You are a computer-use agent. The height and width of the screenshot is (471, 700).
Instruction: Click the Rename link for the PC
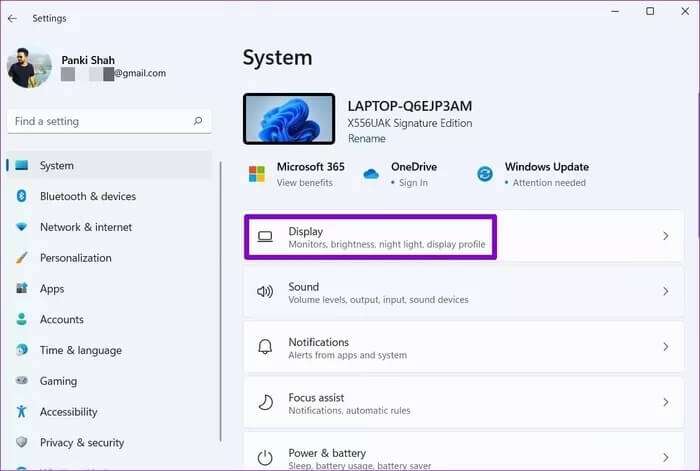point(367,138)
